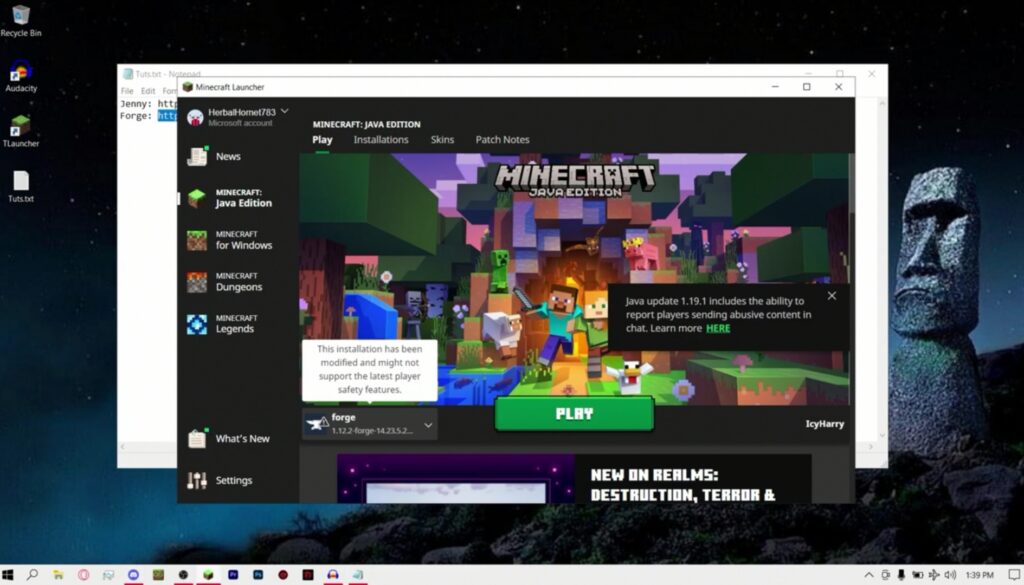Viewport: 1024px width, 585px height.
Task: Open the forge installation selector dropdown
Action: (370, 424)
